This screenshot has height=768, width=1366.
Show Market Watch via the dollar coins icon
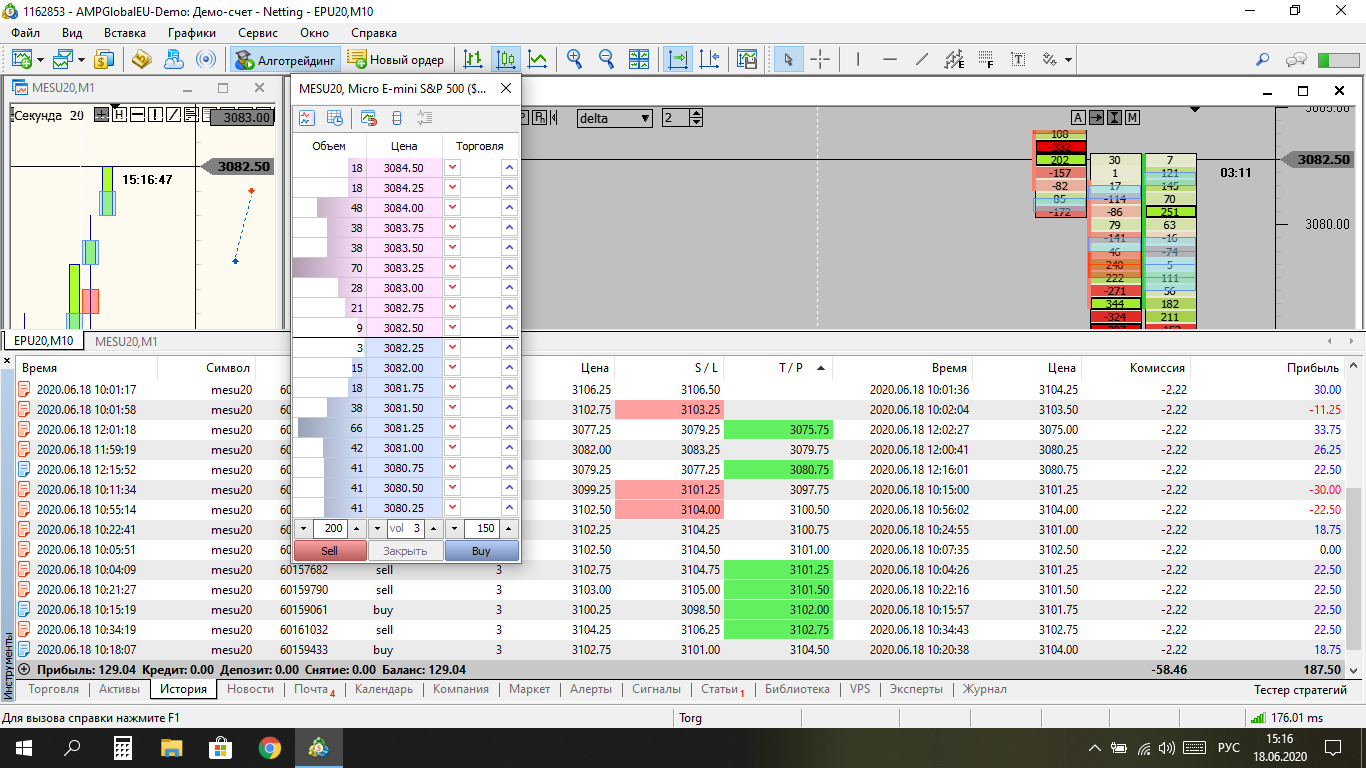coord(105,59)
